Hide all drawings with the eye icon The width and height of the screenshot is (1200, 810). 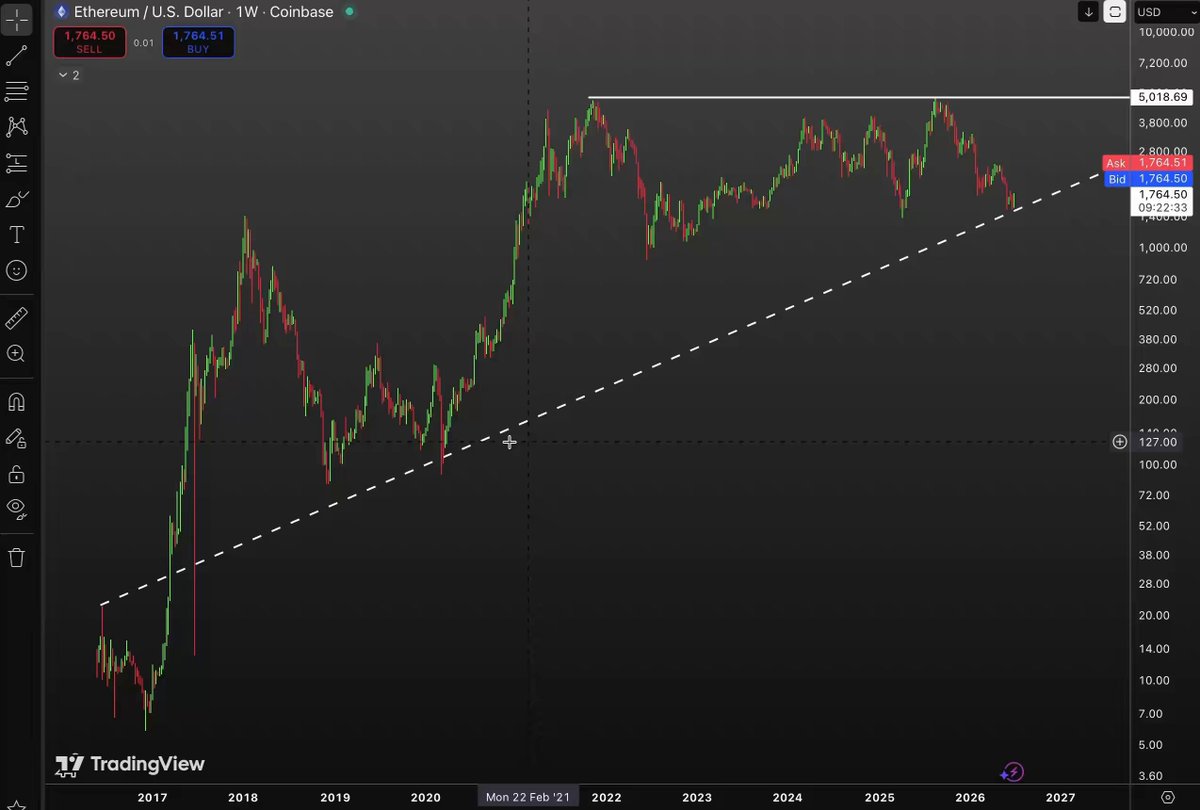point(17,508)
